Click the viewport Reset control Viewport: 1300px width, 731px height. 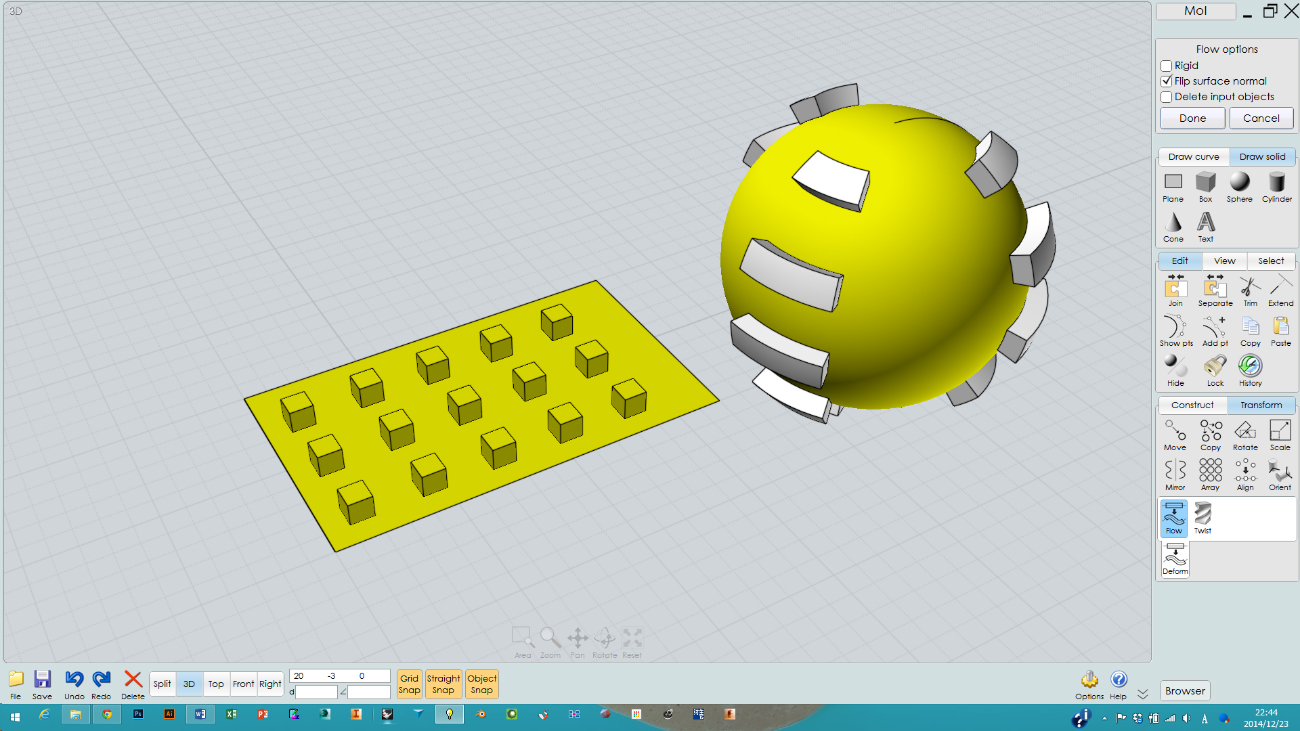point(632,643)
